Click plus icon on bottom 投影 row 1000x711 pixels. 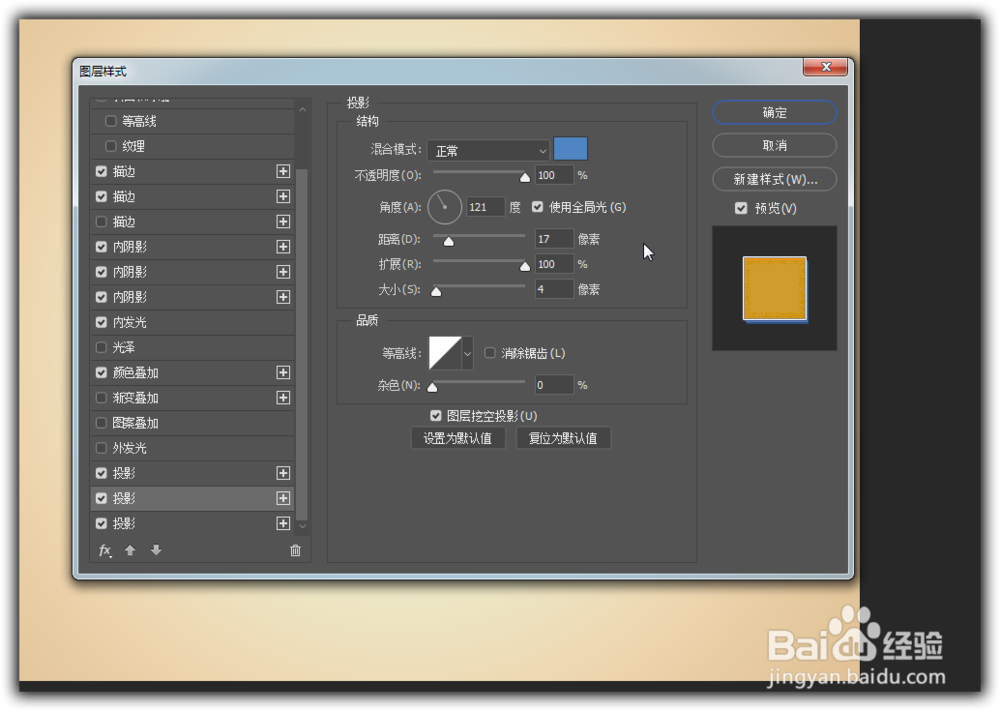283,524
